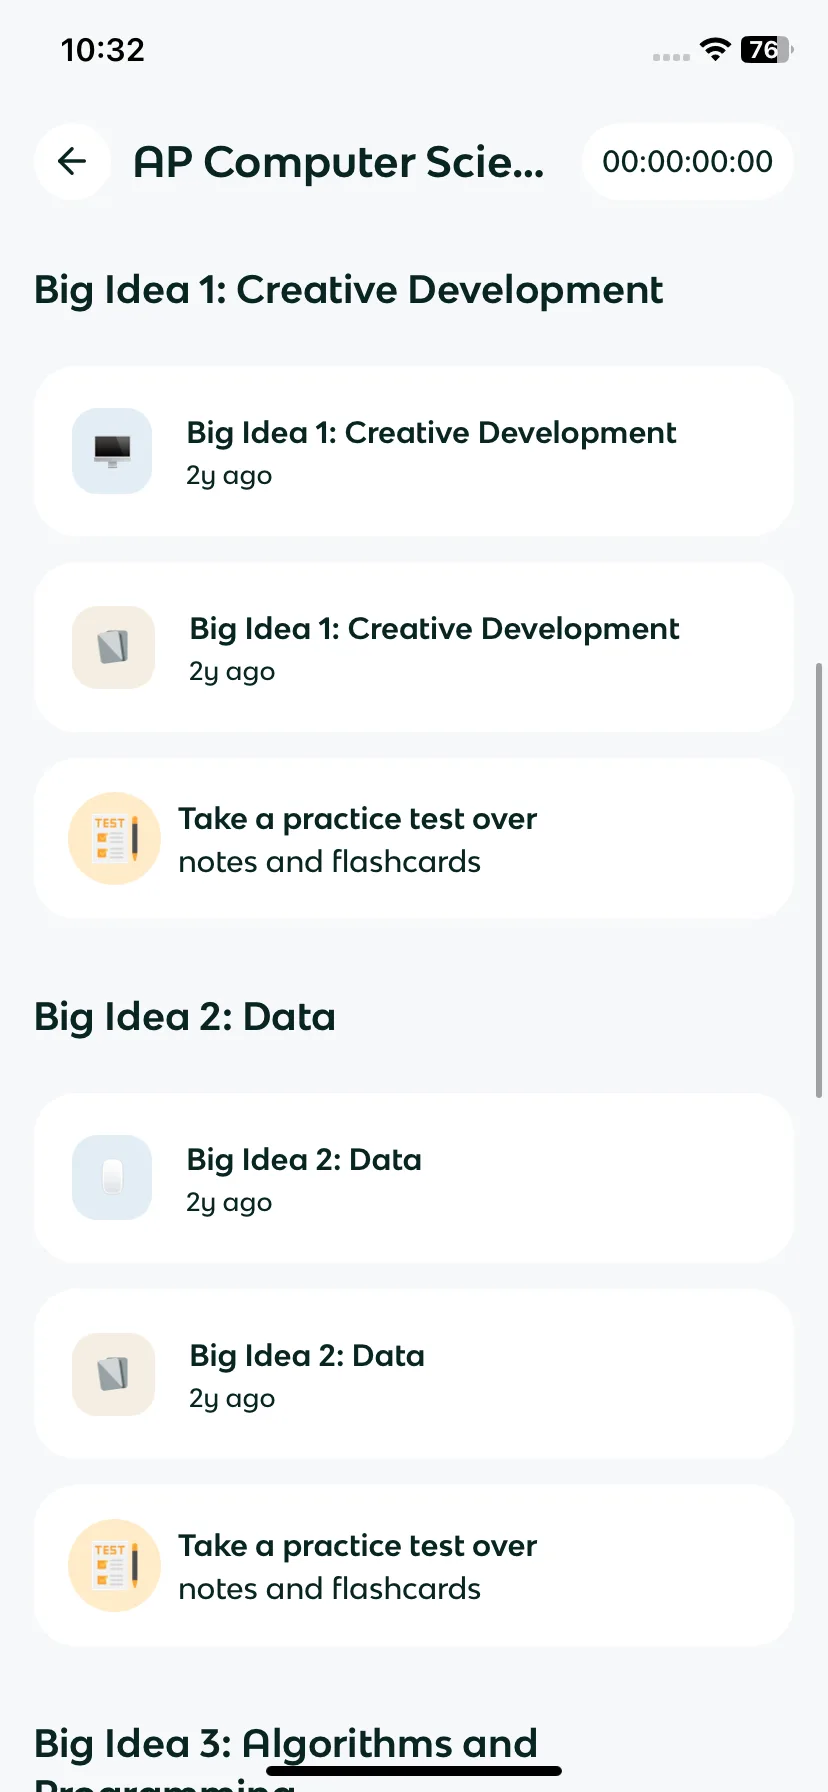The height and width of the screenshot is (1792, 828).
Task: Open Big Idea 1 Creative Development flashcards
Action: click(414, 647)
